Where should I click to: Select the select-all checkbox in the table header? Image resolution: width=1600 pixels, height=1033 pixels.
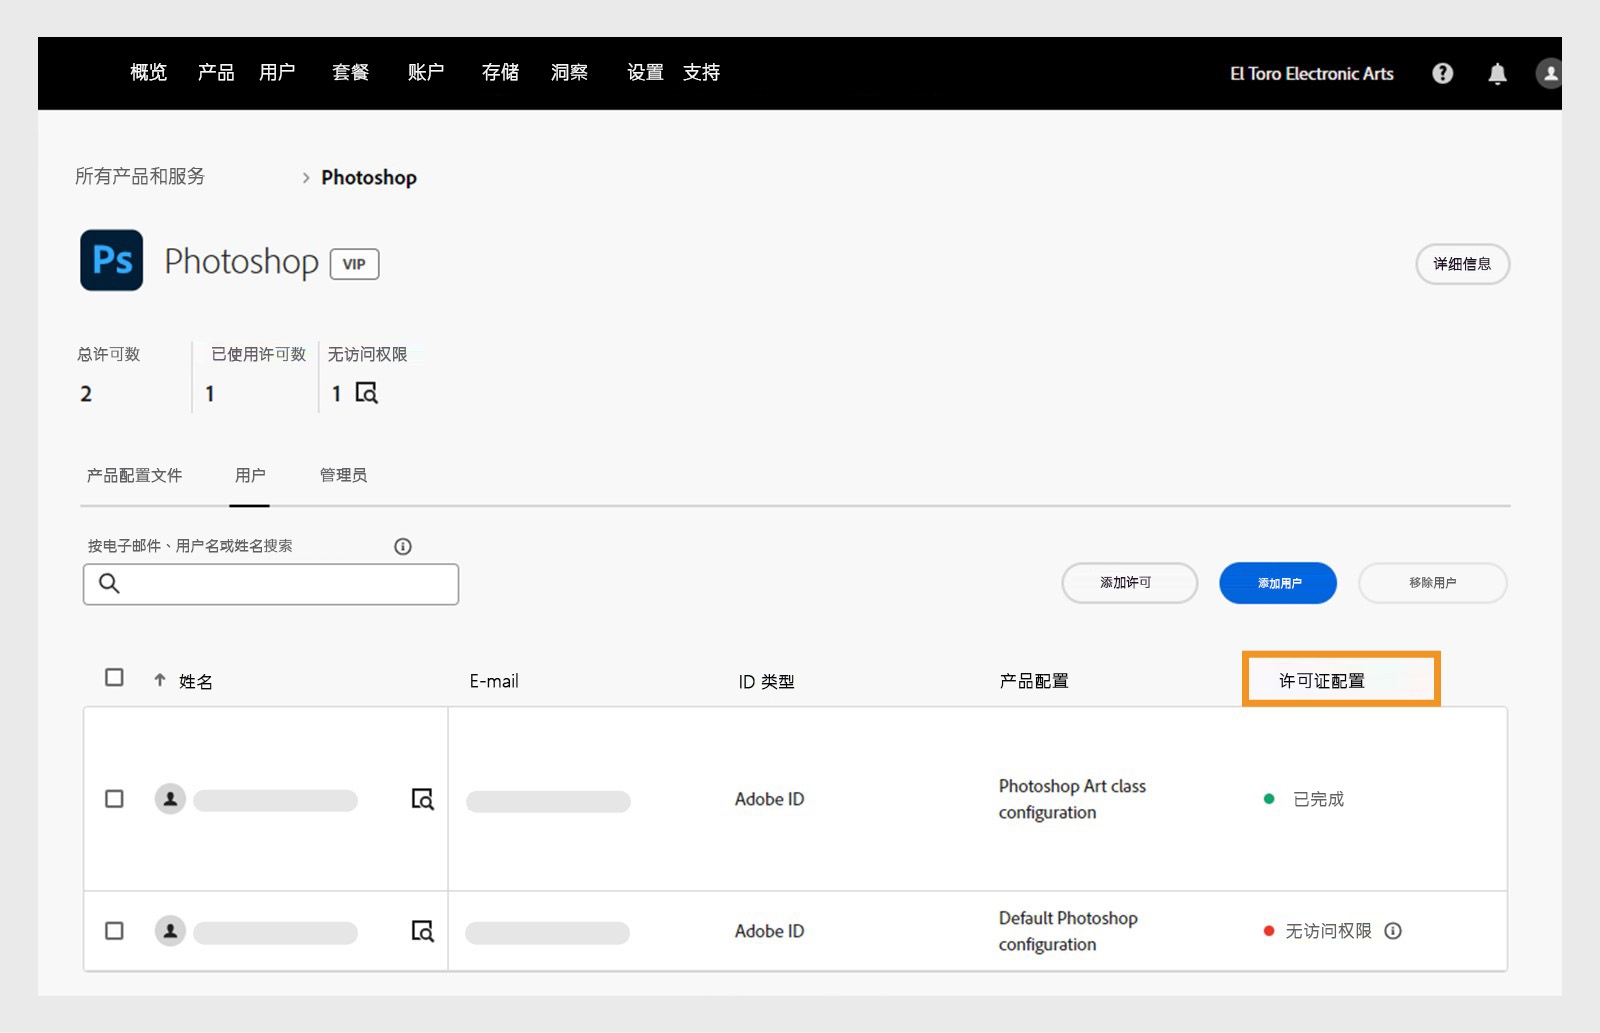(x=114, y=677)
